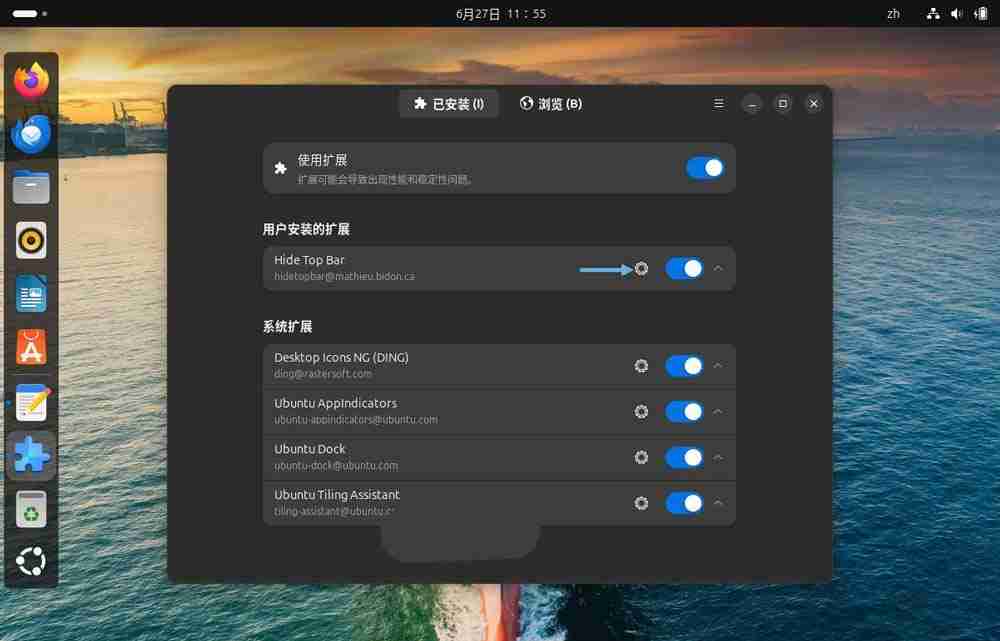Viewport: 1000px width, 641px height.
Task: Expand the Desktop Icons NG entry
Action: 717,366
